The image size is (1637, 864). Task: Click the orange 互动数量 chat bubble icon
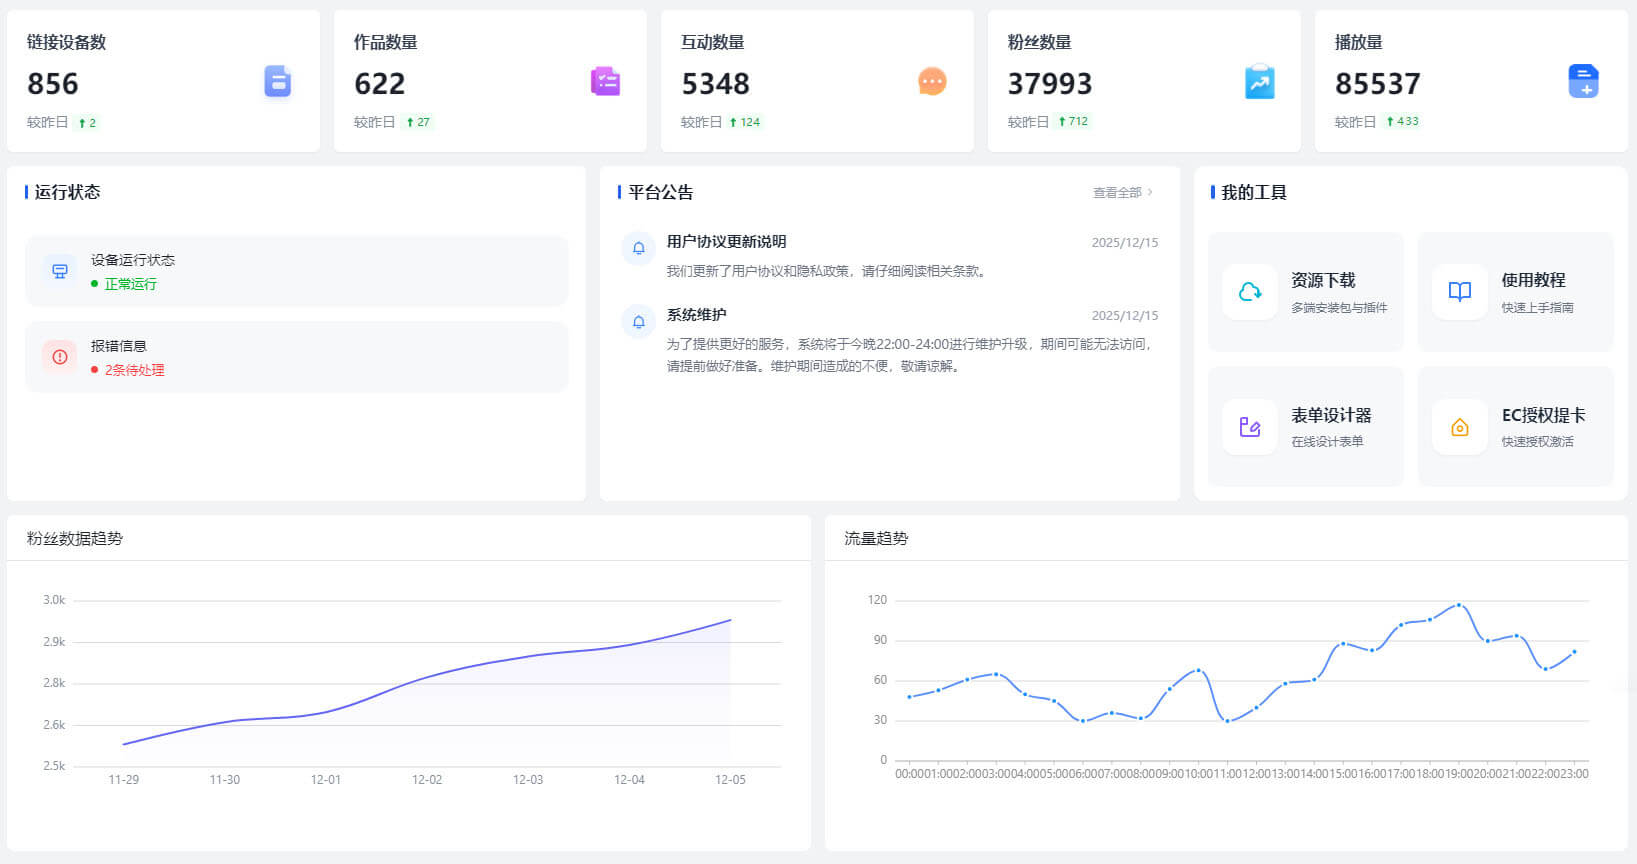tap(932, 81)
